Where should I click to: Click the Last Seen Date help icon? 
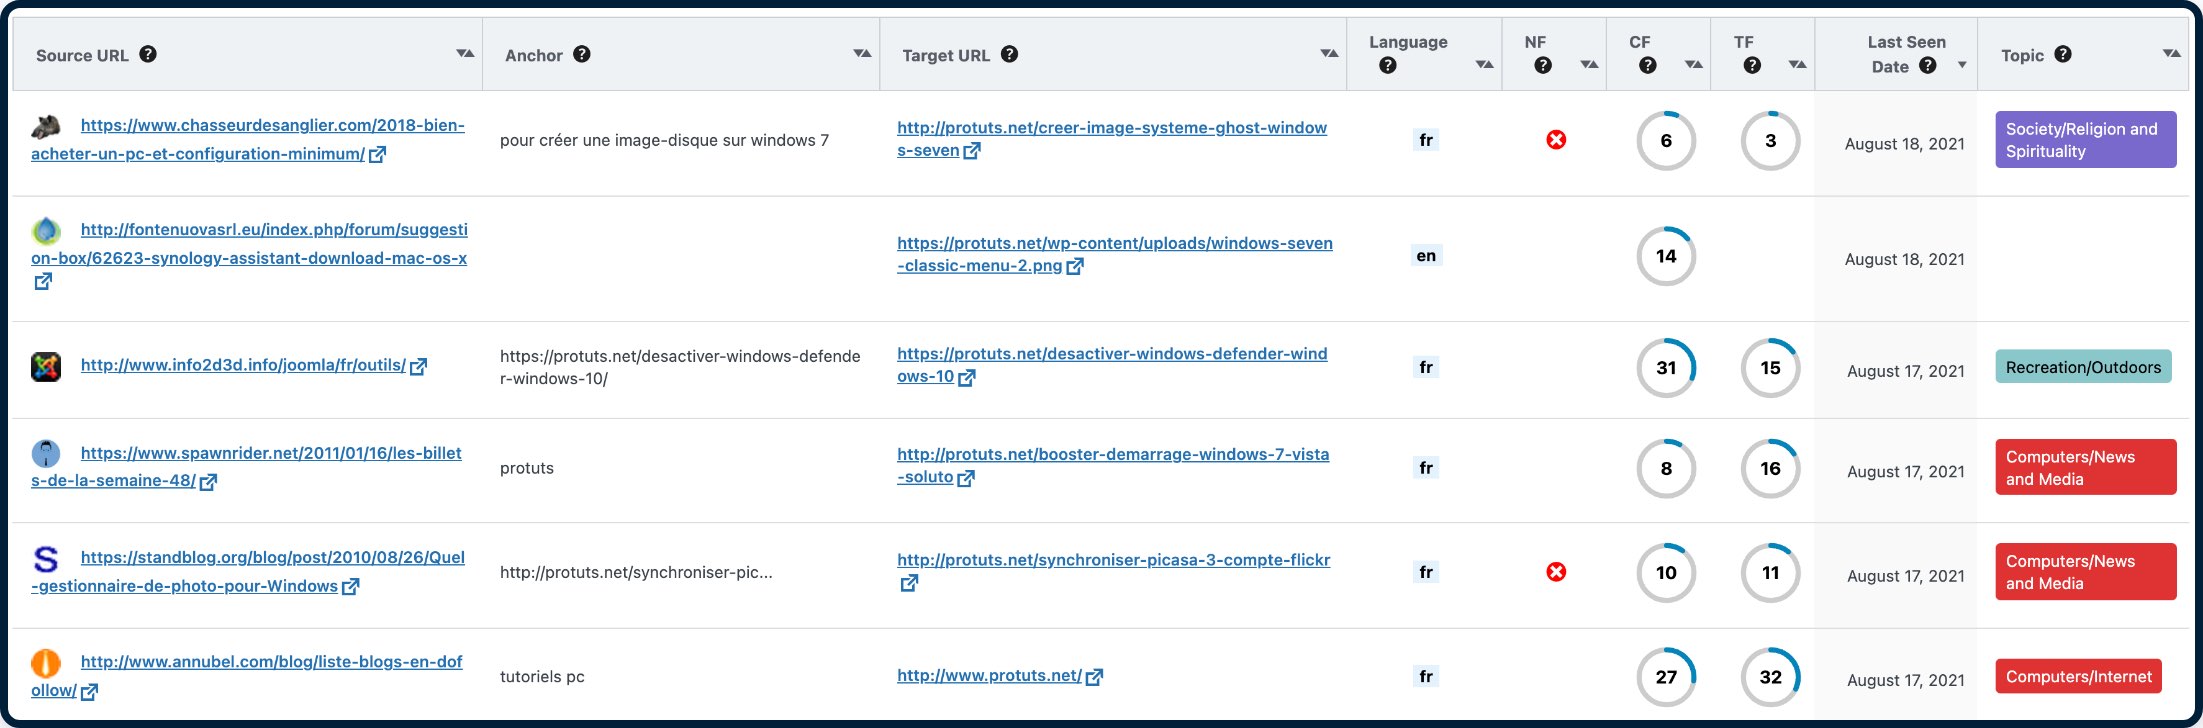point(1928,65)
